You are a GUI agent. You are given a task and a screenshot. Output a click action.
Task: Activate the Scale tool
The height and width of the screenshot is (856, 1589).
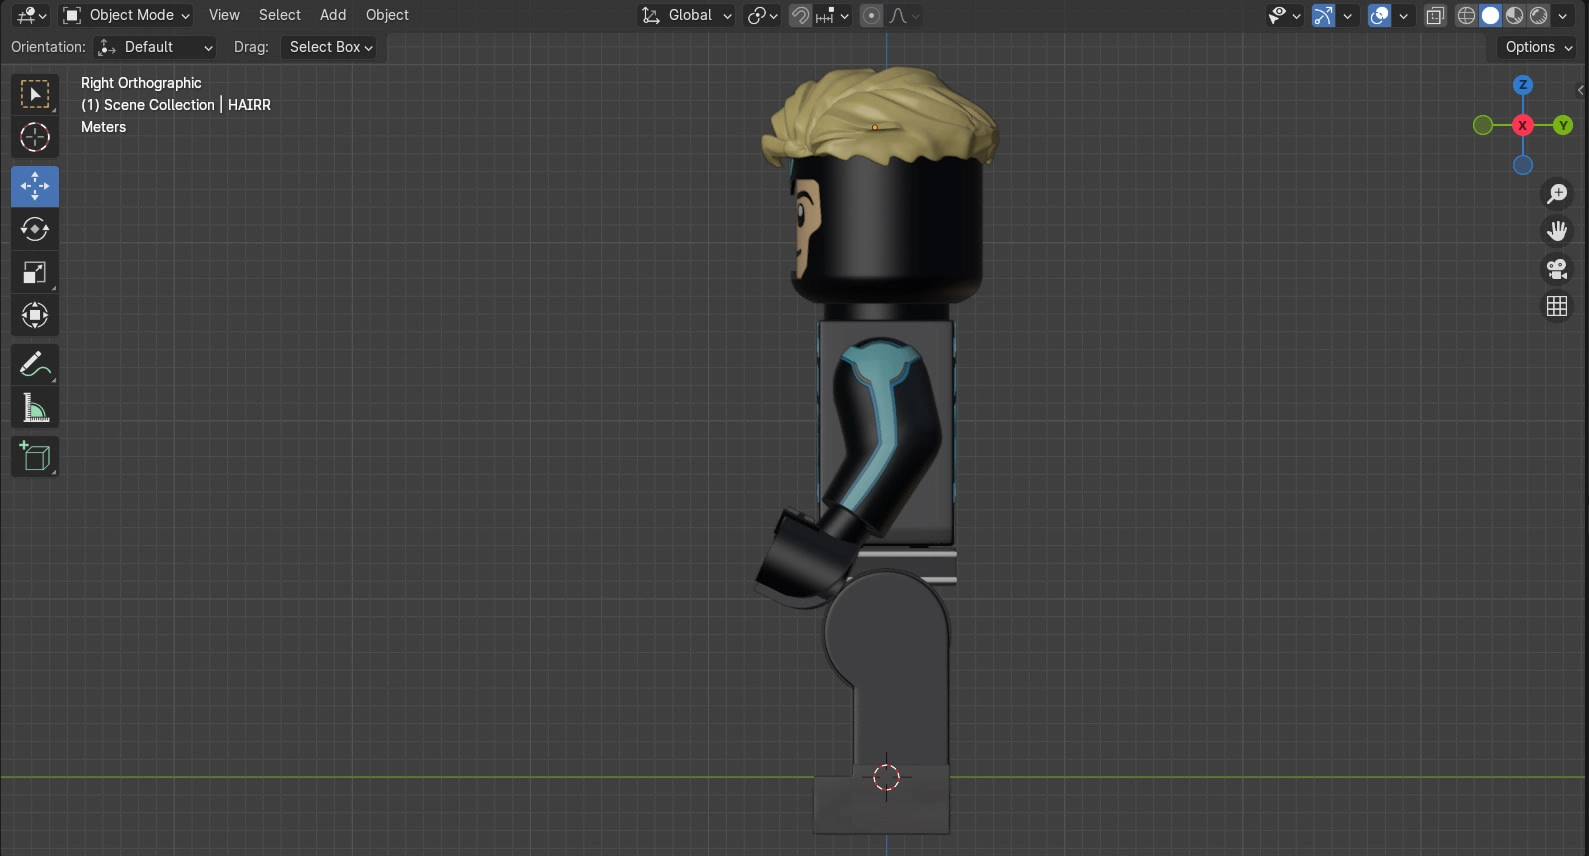coord(35,272)
